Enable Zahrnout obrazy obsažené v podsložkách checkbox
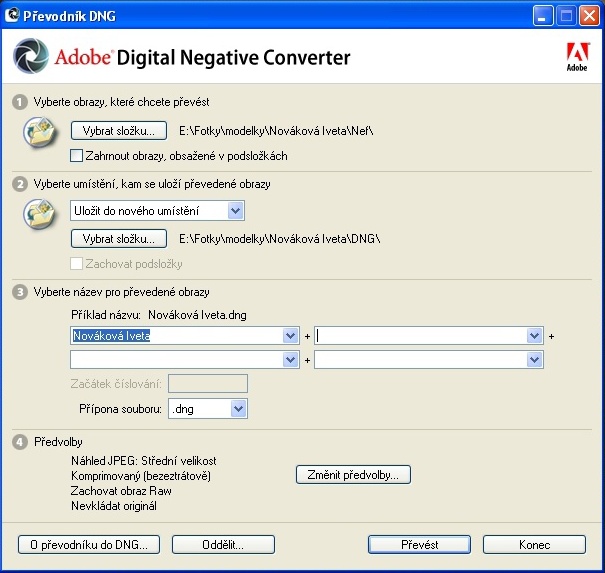Screen dimensions: 605x573 pos(77,155)
